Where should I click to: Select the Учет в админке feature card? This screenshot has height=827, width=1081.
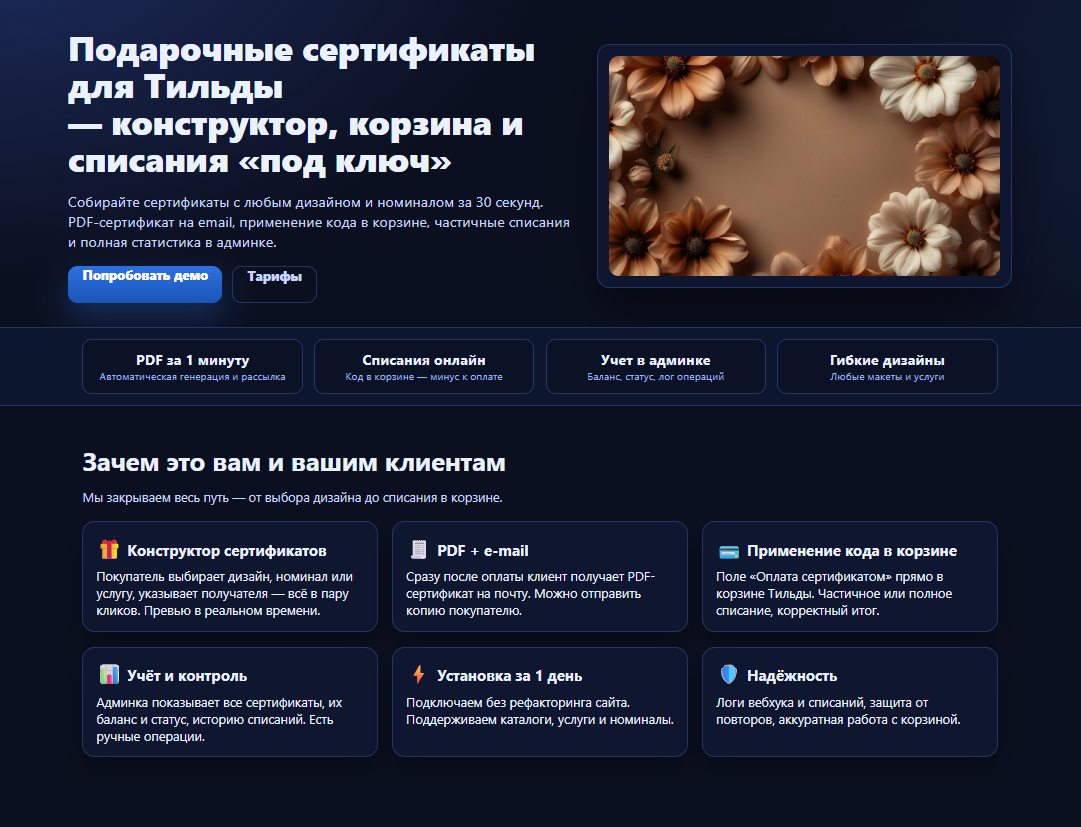[x=655, y=366]
